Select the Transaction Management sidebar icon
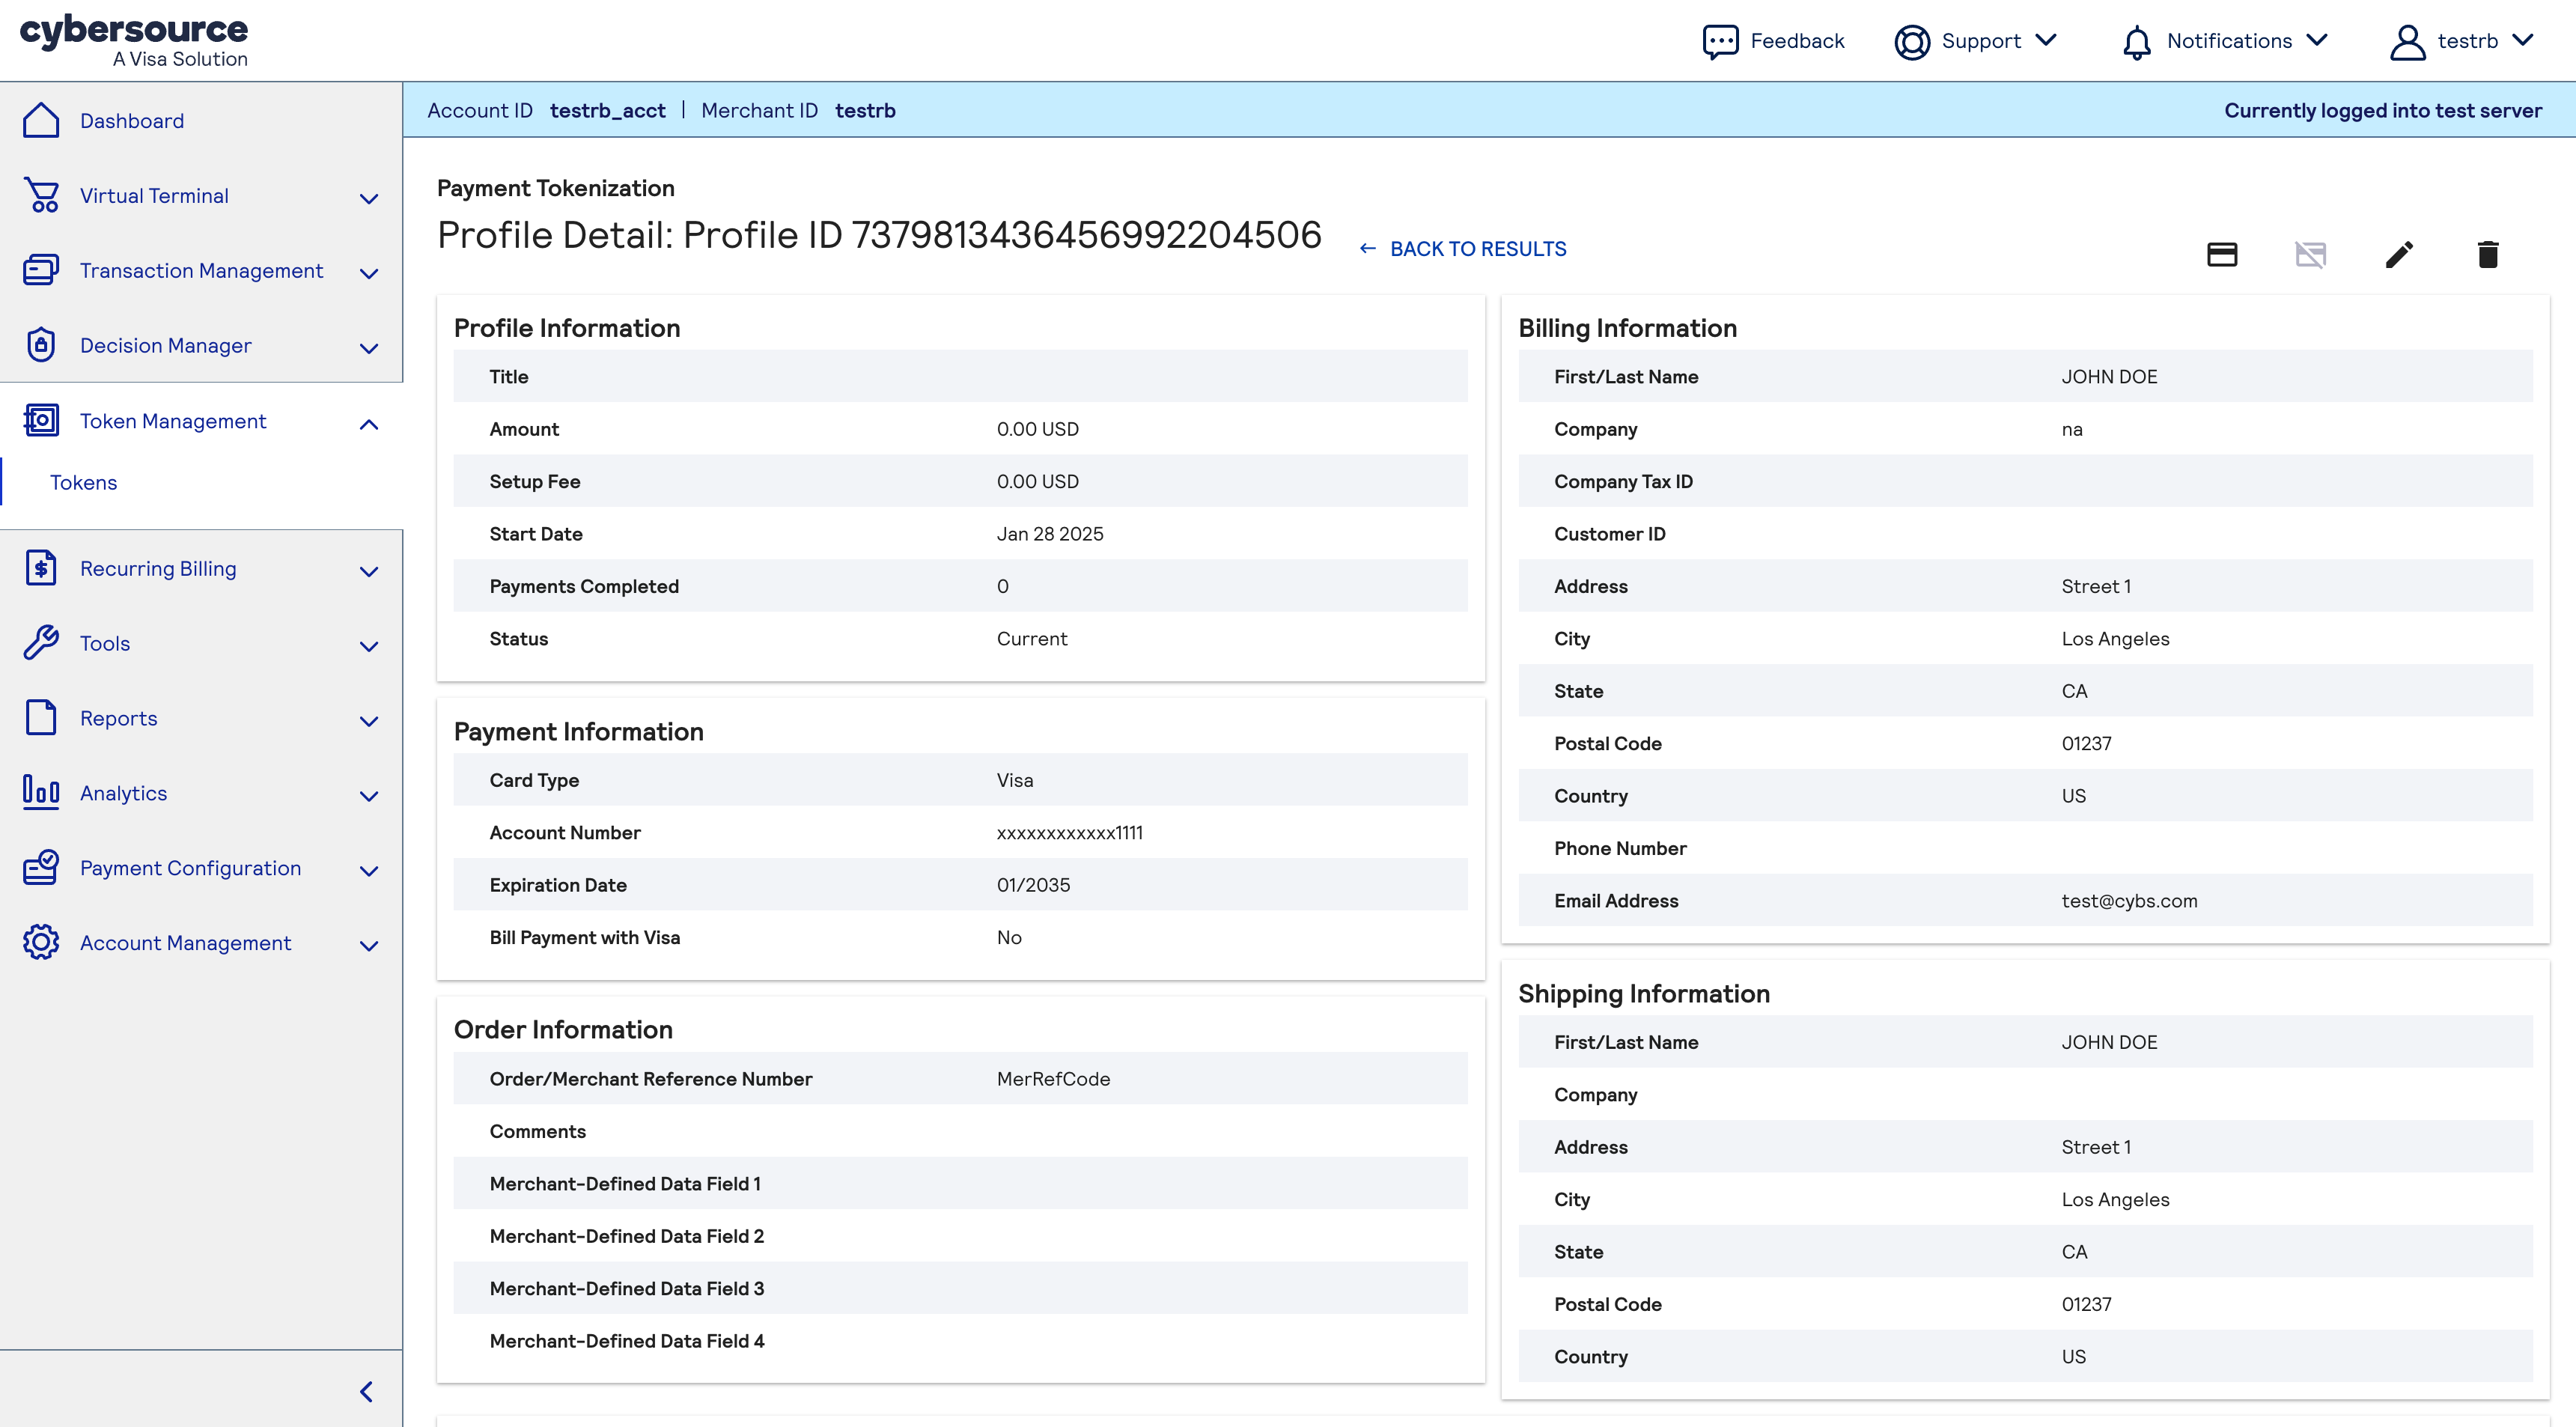Screen dimensions: 2576x1427 click(x=41, y=270)
